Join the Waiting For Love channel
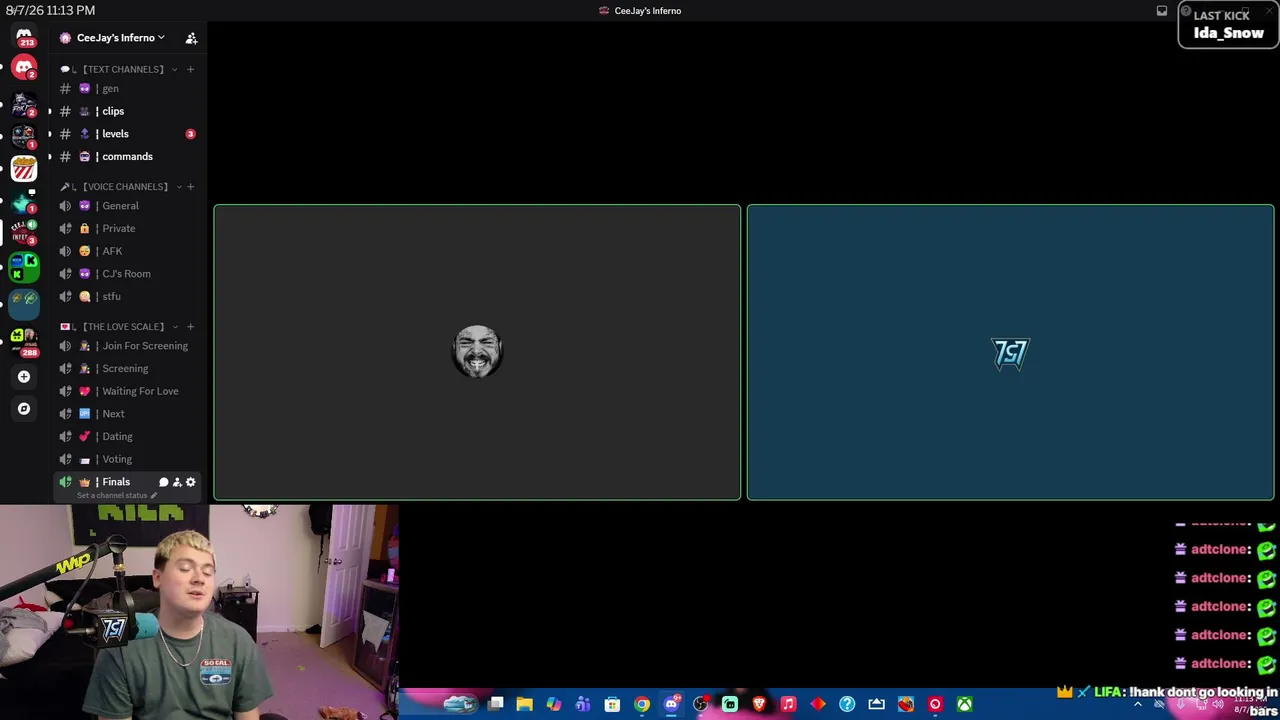The image size is (1280, 720). (128, 391)
